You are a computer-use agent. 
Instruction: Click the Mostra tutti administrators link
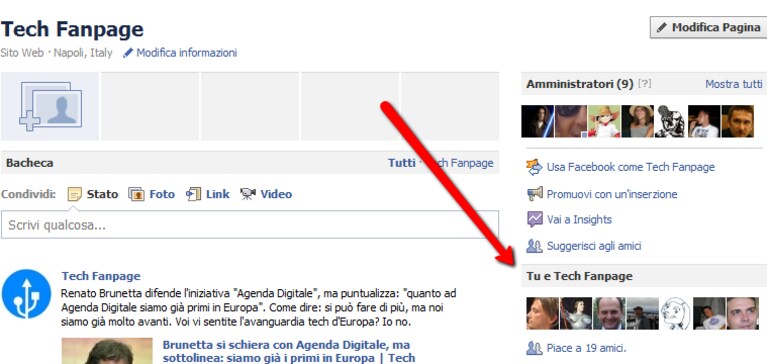click(734, 84)
